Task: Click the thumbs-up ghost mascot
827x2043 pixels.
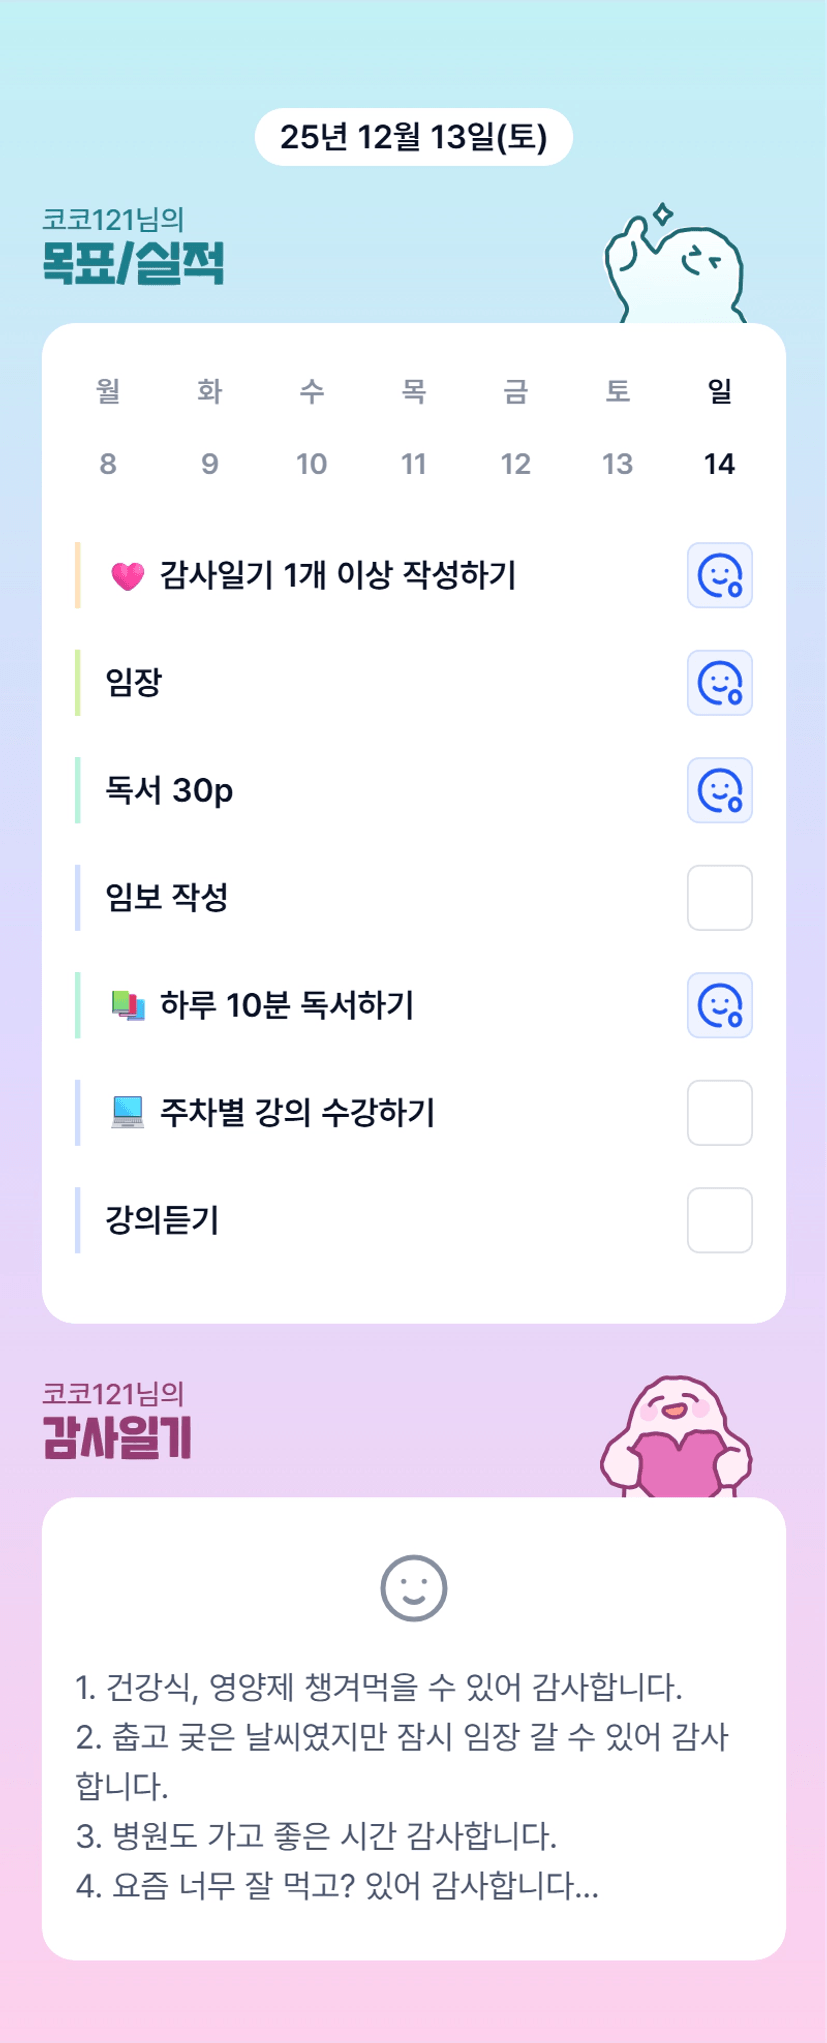Action: click(675, 267)
